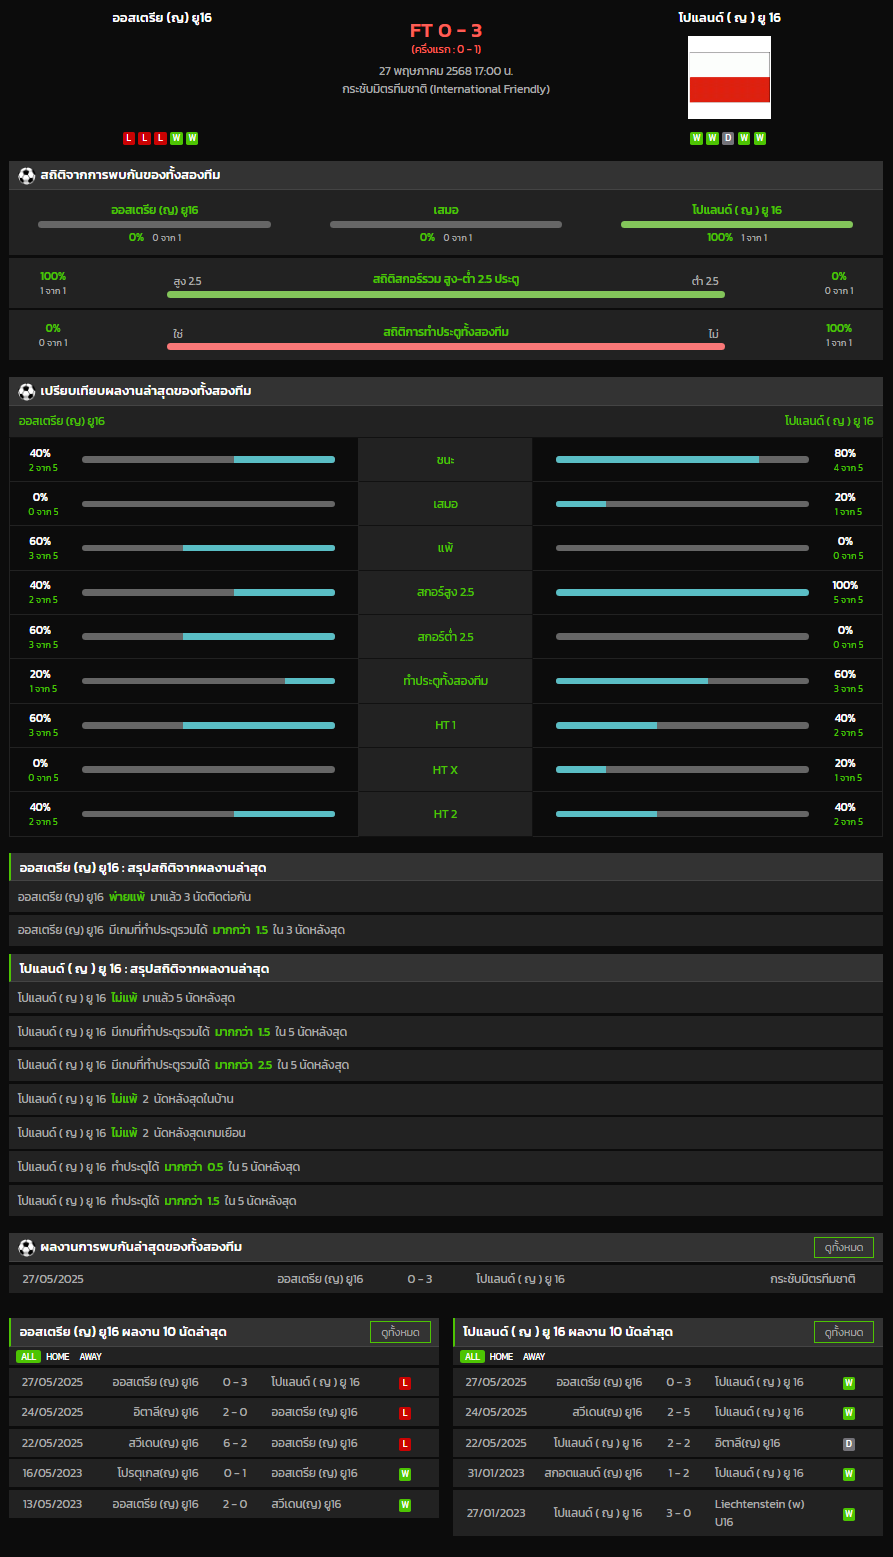Click the เสมอ 0% head-to-head draw bar
This screenshot has width=893, height=1557.
pos(446,224)
